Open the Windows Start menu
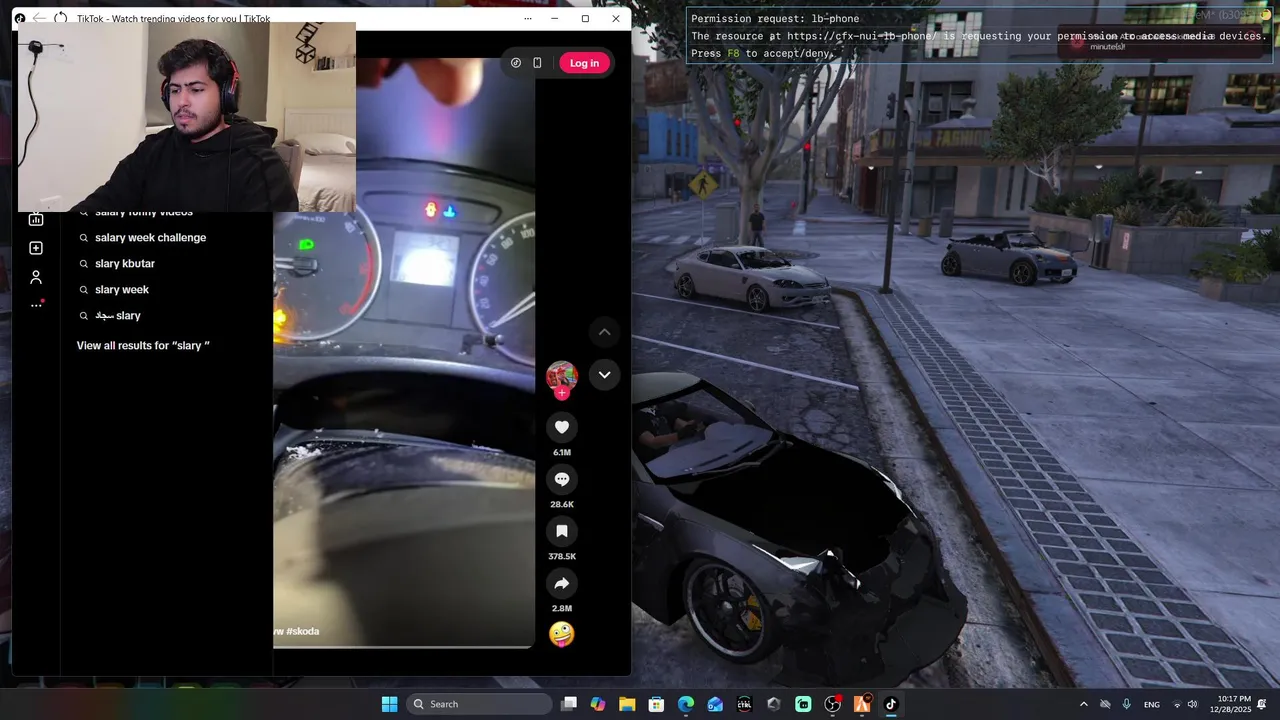The height and width of the screenshot is (720, 1280). (389, 704)
